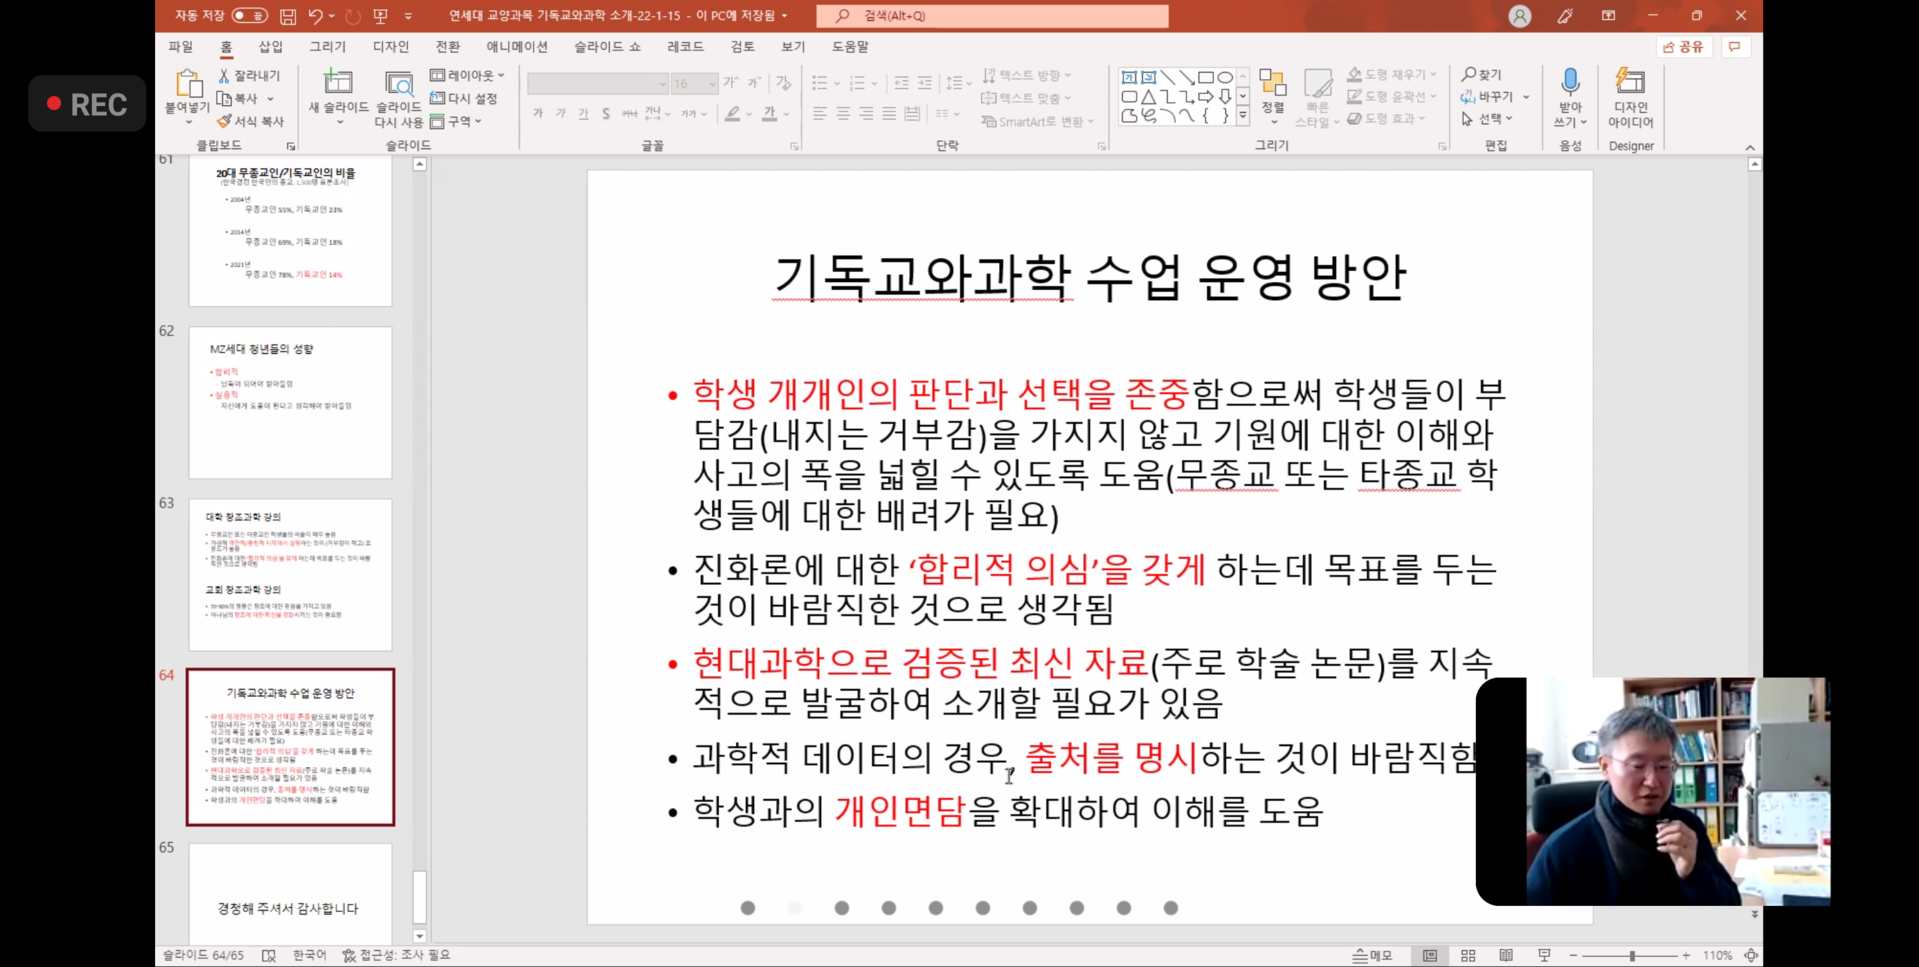Click 메모 (Notes) in status bar
Screen dimensions: 1919x967
1372,956
